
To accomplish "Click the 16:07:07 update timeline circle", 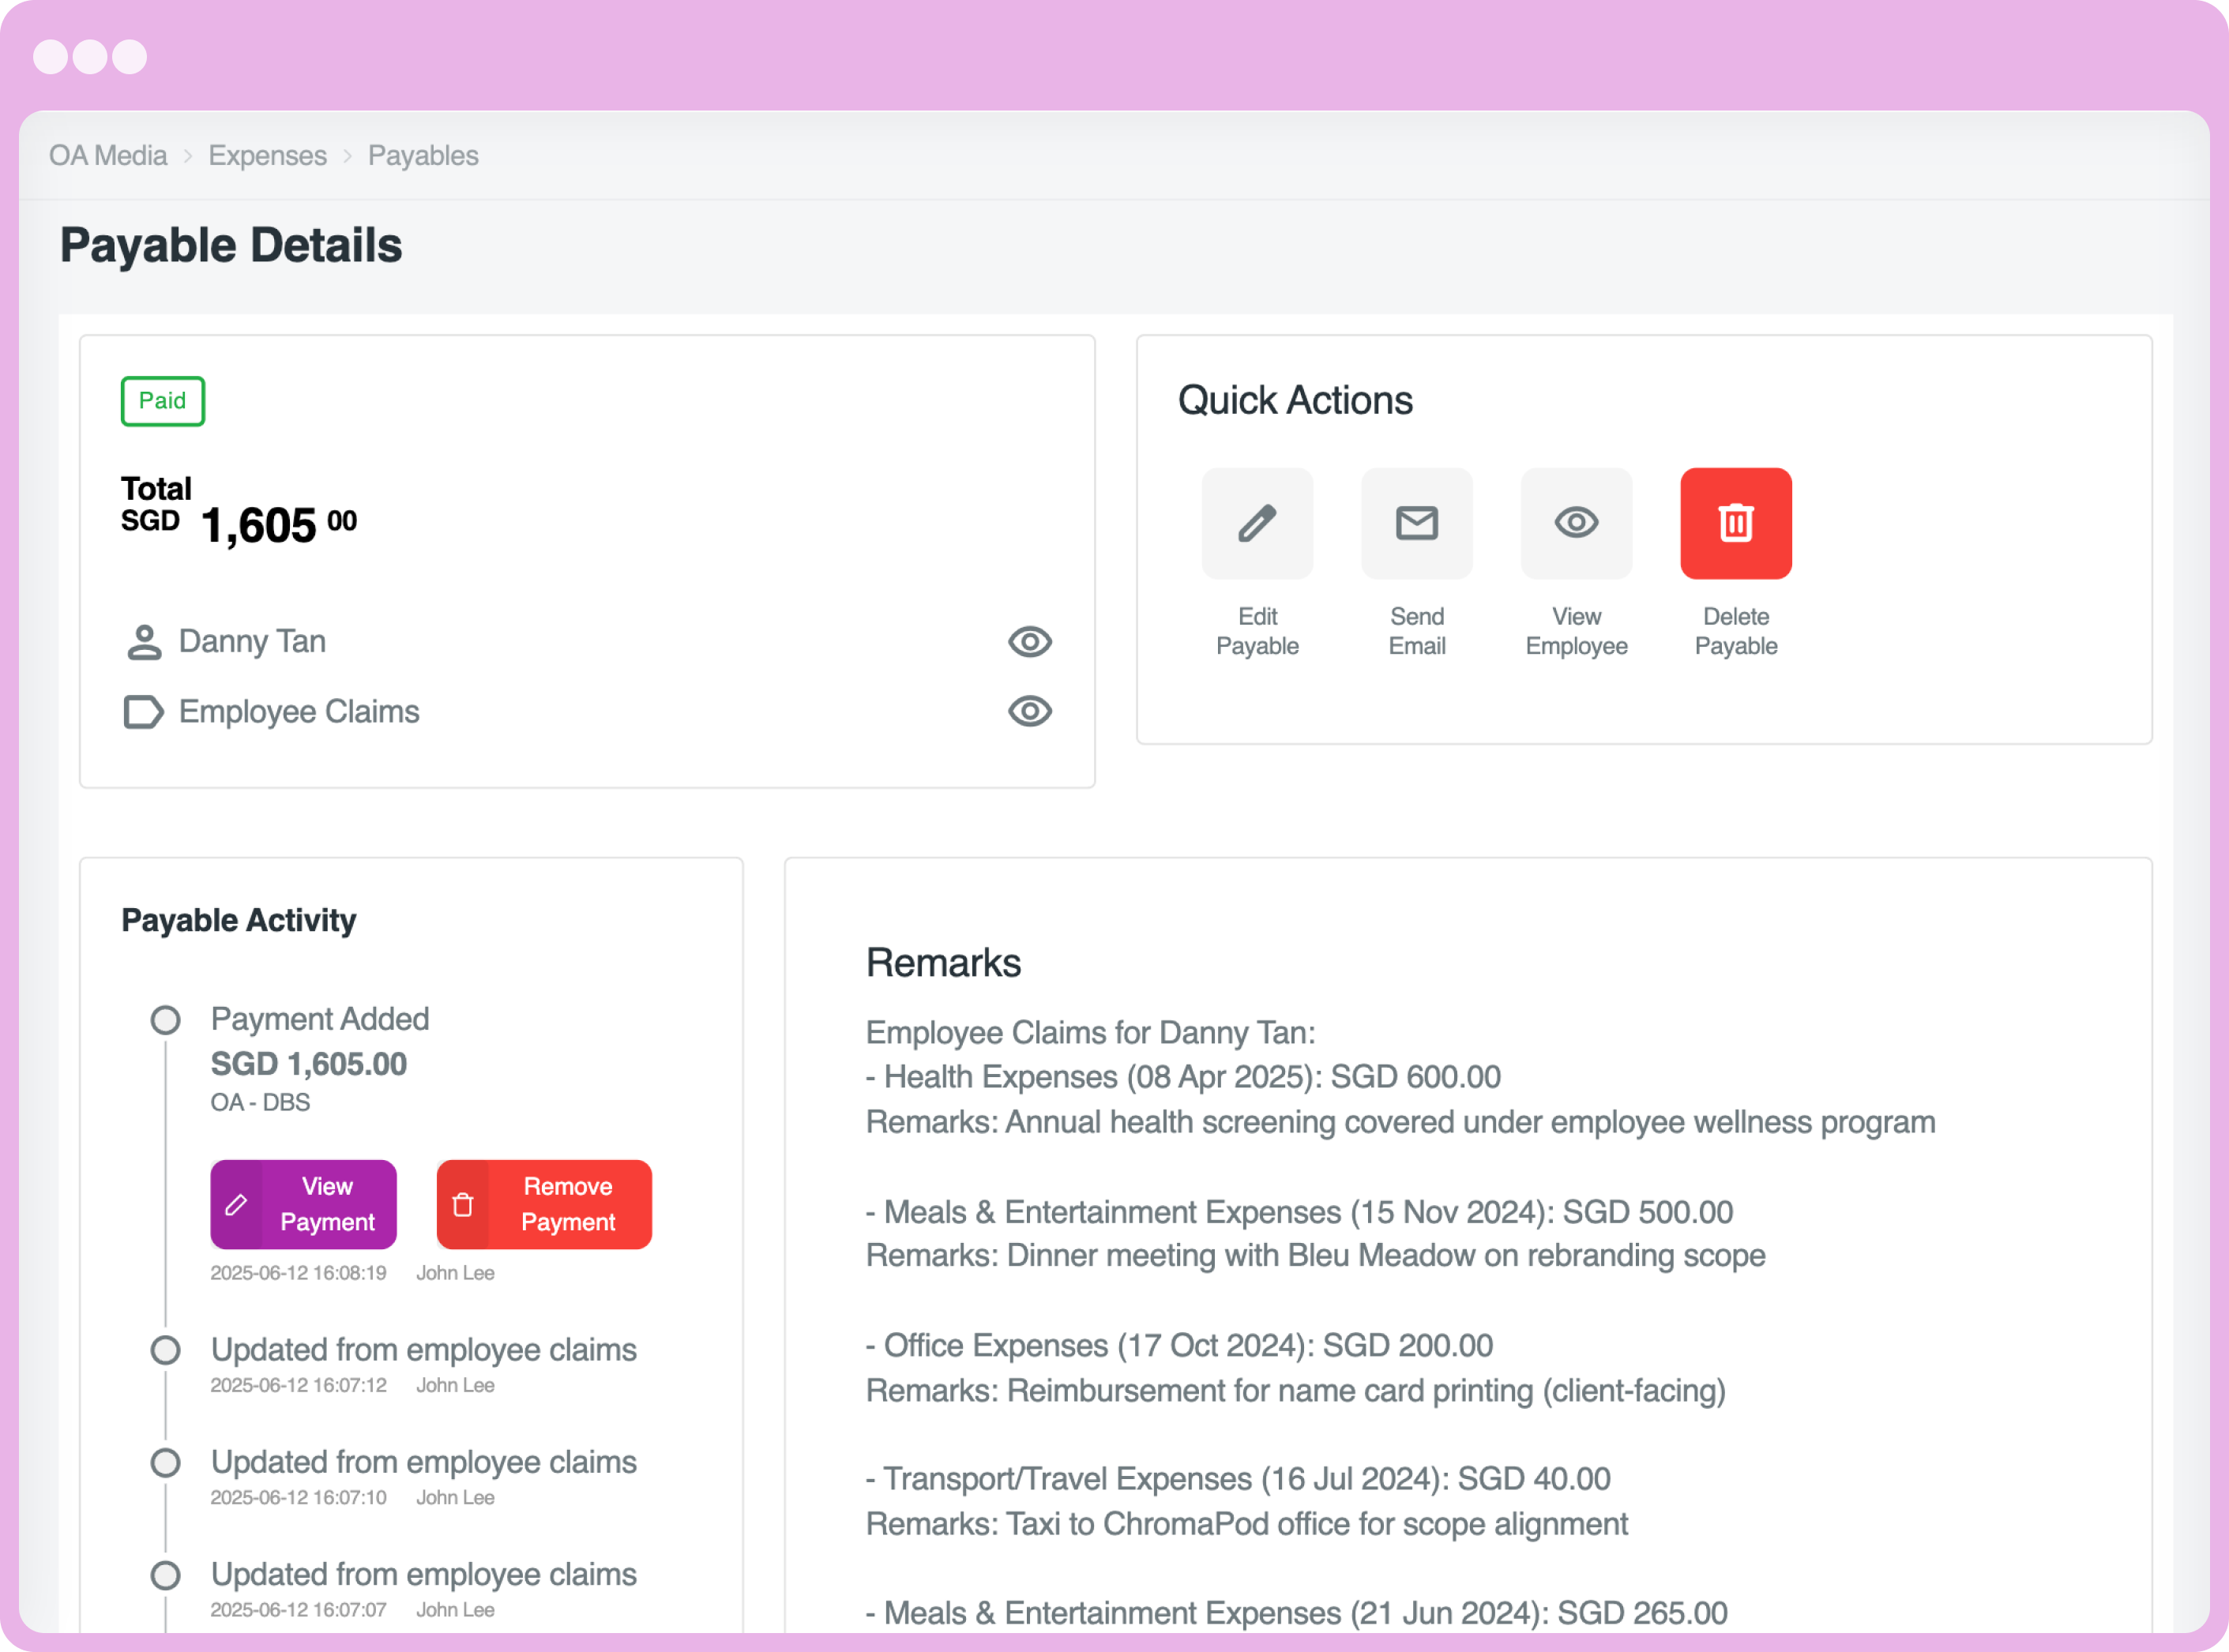I will [165, 1575].
